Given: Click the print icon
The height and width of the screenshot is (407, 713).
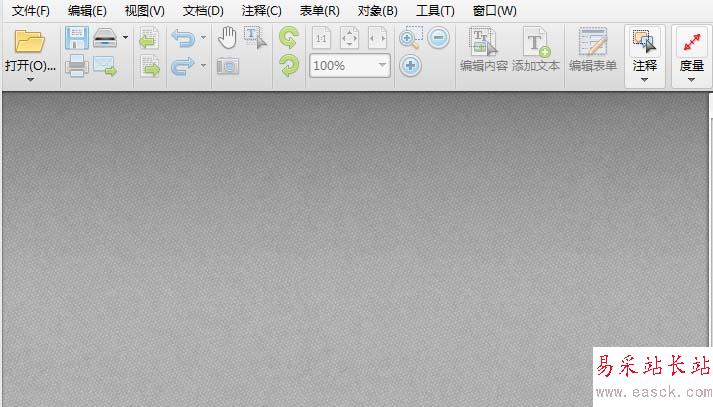Looking at the screenshot, I should (76, 66).
